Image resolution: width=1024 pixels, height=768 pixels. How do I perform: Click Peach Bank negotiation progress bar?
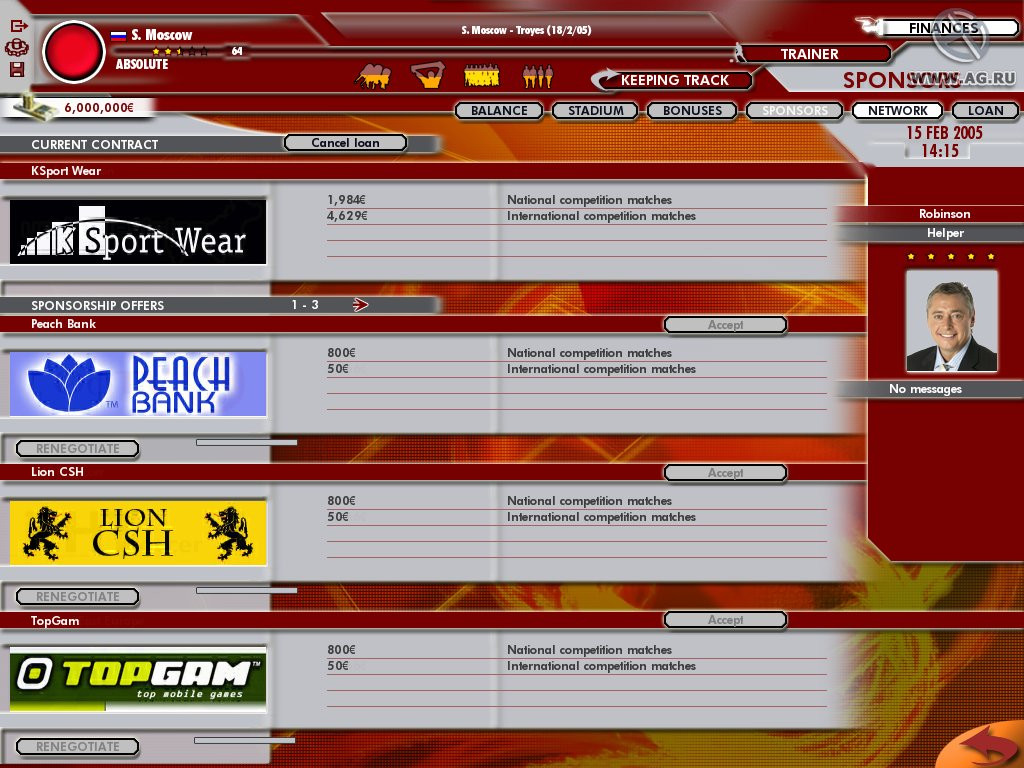click(x=246, y=442)
